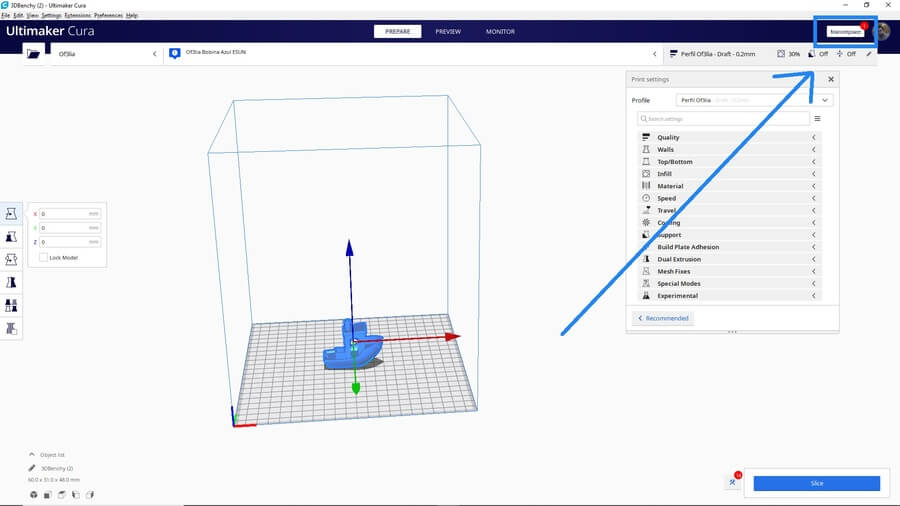Open the Preferences menu
The height and width of the screenshot is (506, 900).
(x=108, y=15)
